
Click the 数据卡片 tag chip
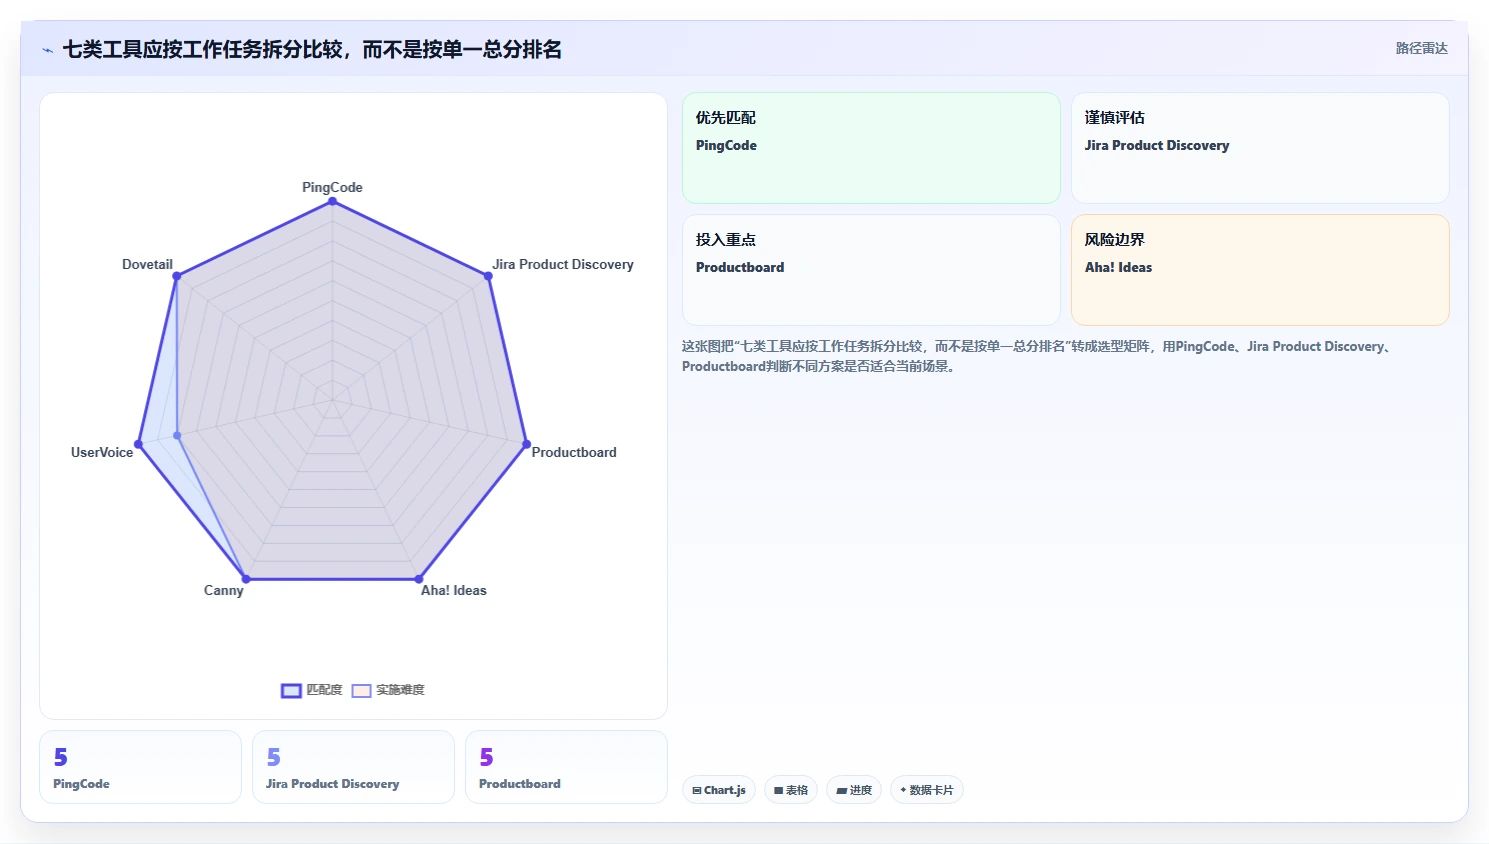click(927, 790)
